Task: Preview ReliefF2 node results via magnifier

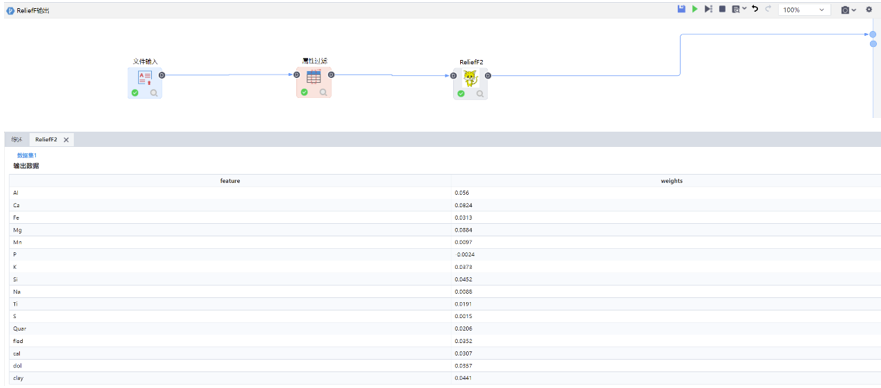Action: 480,94
